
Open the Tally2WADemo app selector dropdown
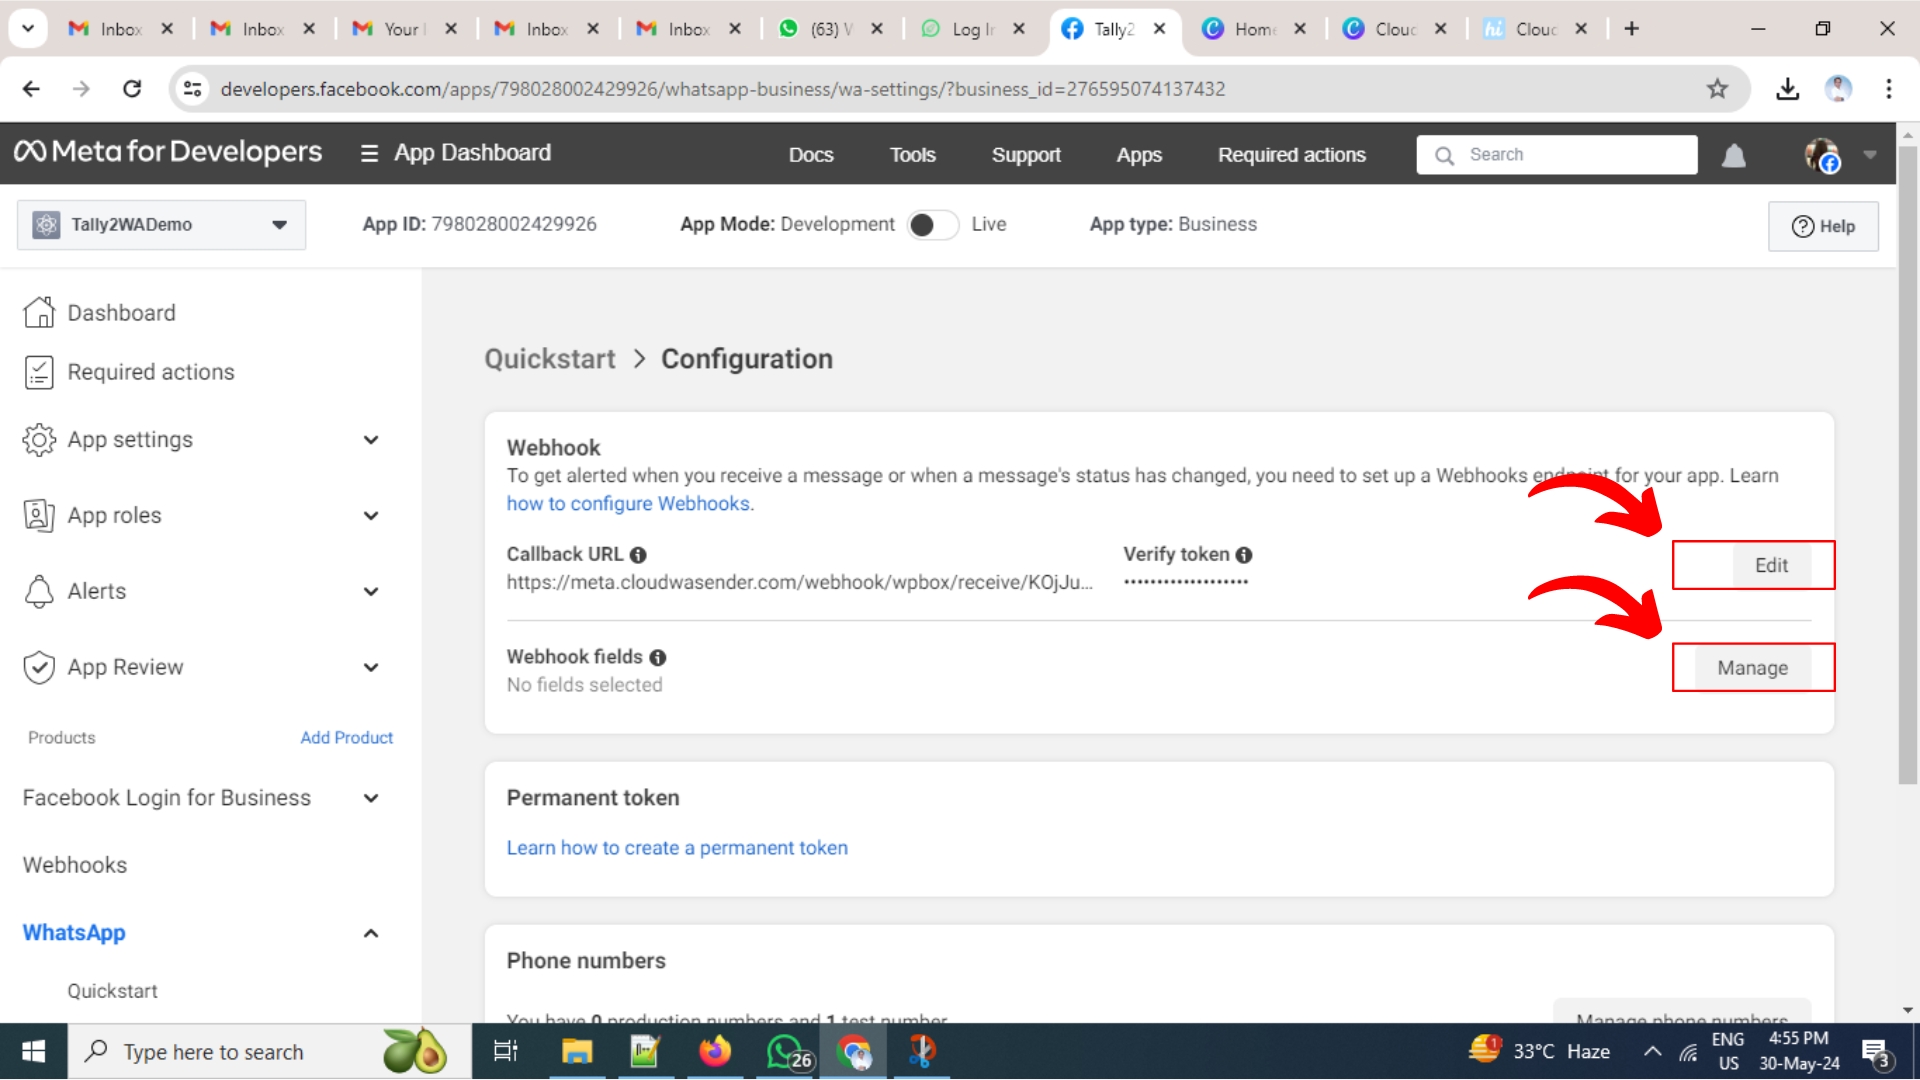click(162, 225)
